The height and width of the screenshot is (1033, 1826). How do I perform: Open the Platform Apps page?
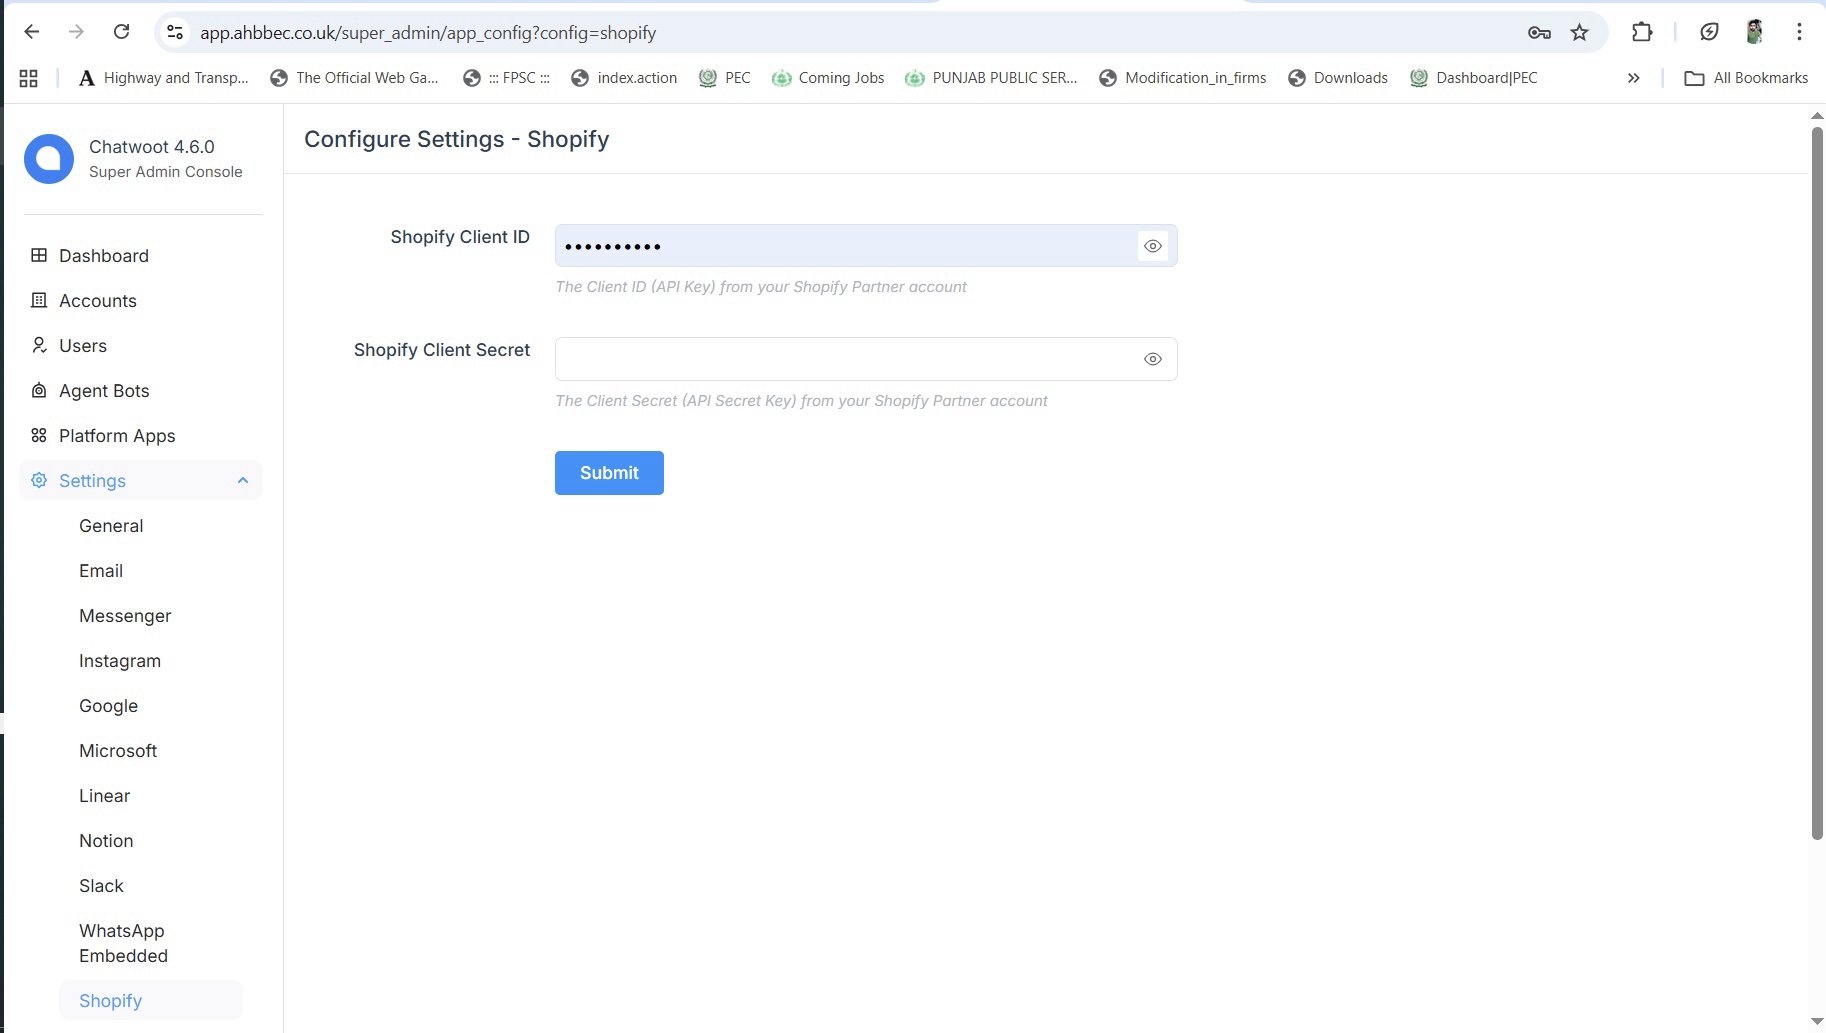pyautogui.click(x=116, y=436)
